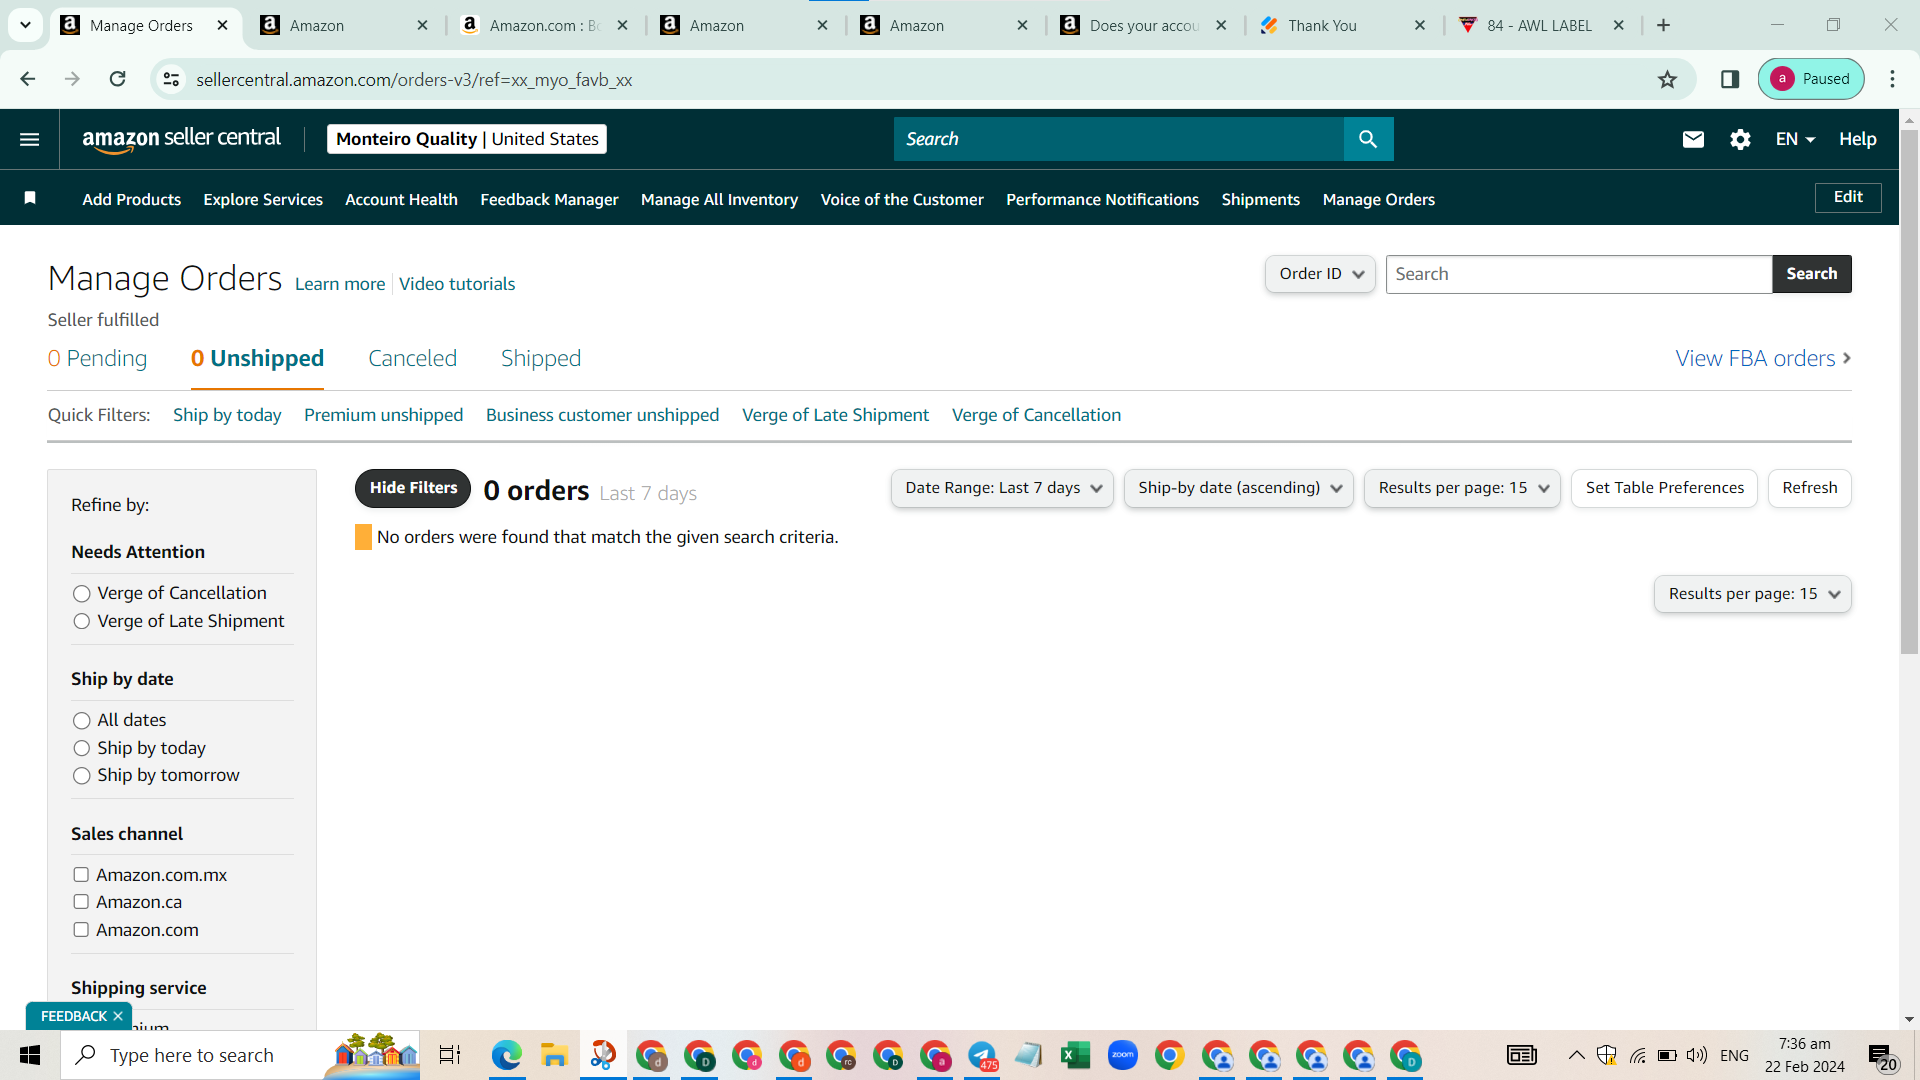Switch to the Canceled orders tab
Viewport: 1920px width, 1080px height.
412,358
